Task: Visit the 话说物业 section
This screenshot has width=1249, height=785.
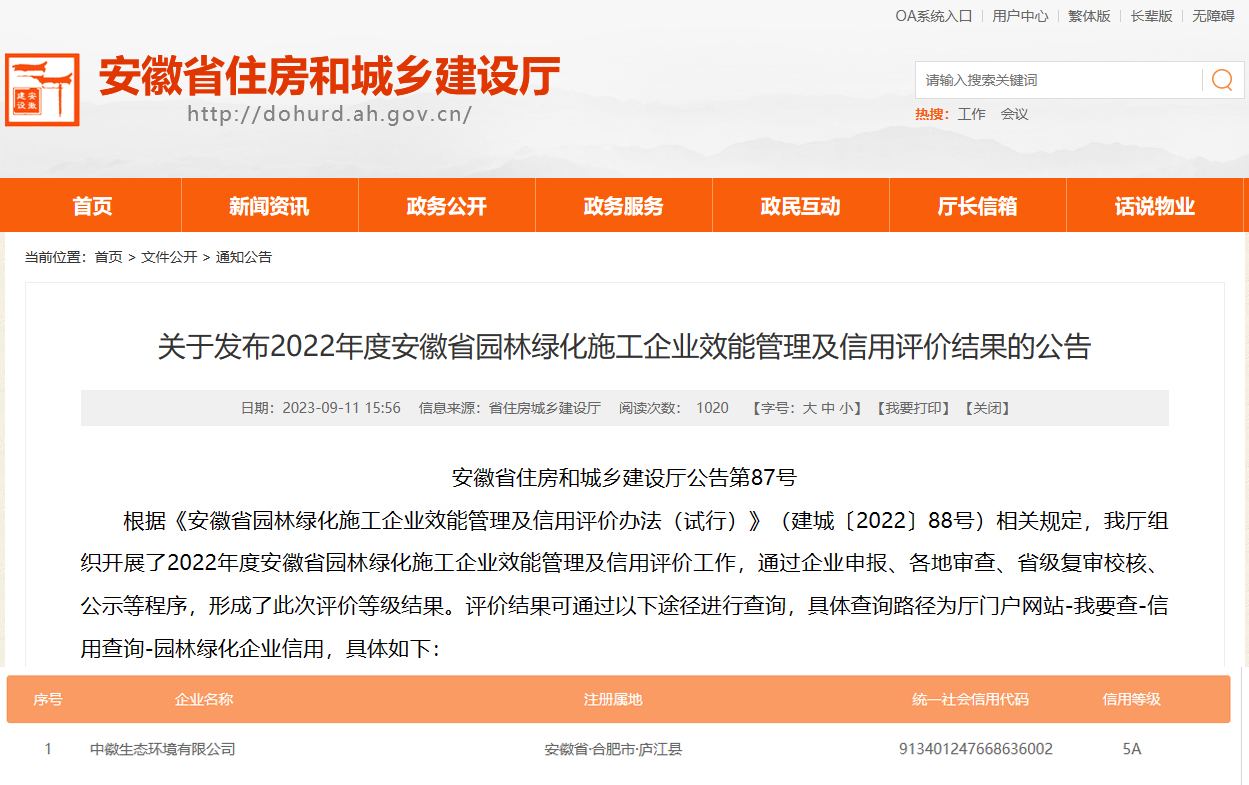Action: pyautogui.click(x=1155, y=206)
